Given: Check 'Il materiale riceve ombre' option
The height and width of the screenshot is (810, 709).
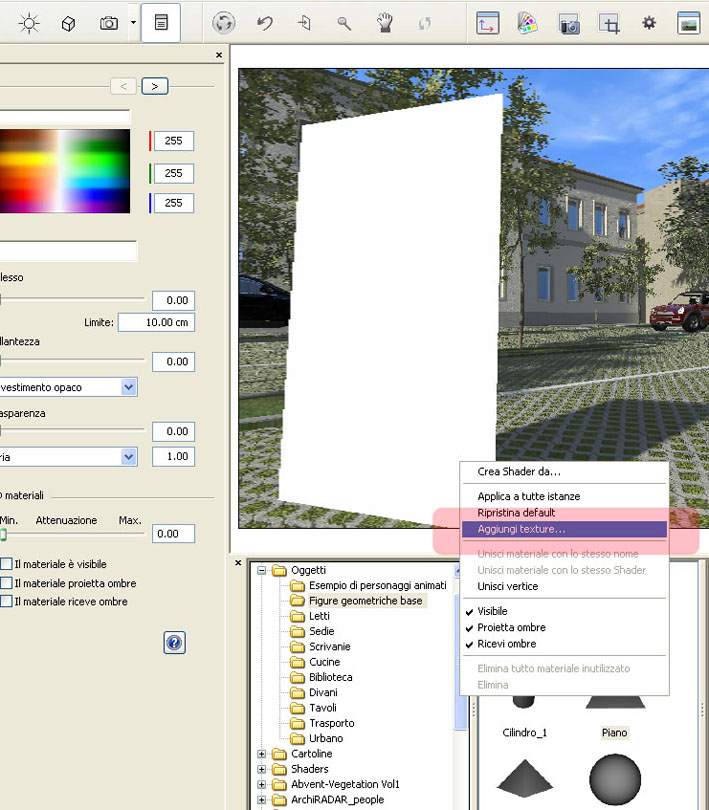Looking at the screenshot, I should 6,602.
